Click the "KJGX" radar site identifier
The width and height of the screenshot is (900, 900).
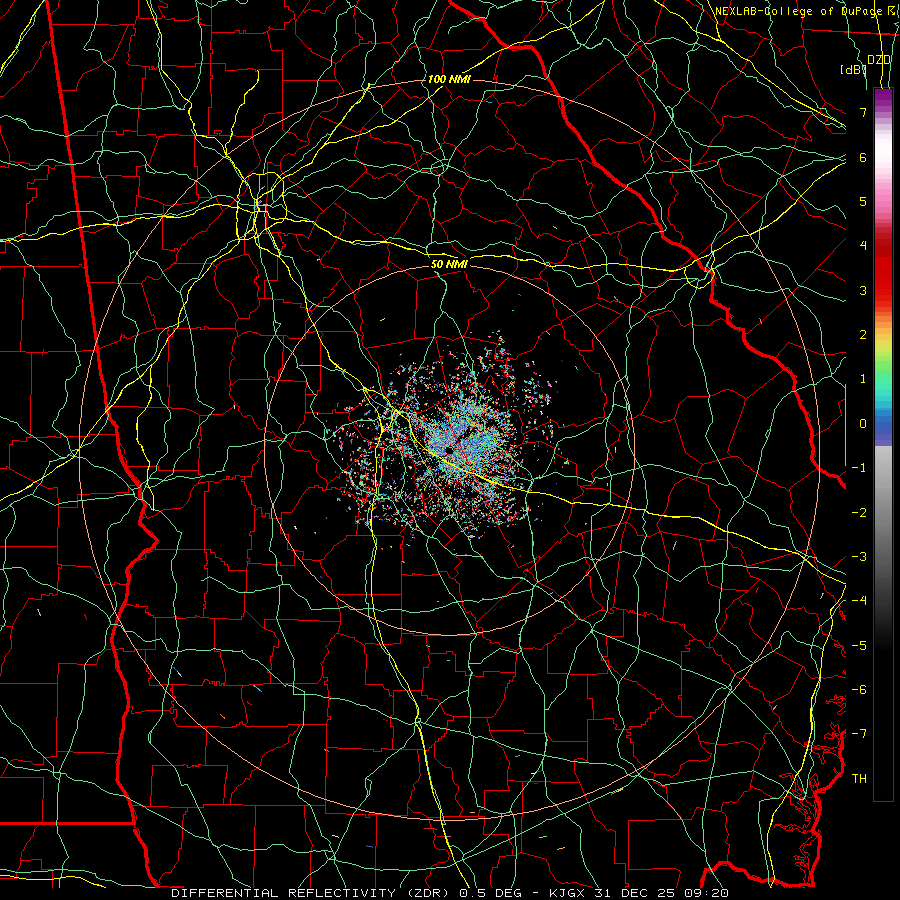click(568, 893)
